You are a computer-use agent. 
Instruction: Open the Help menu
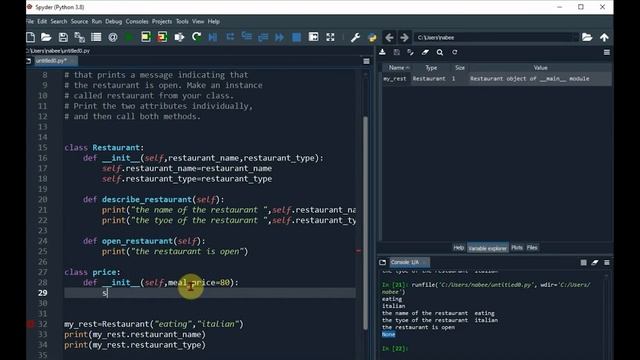[213, 21]
